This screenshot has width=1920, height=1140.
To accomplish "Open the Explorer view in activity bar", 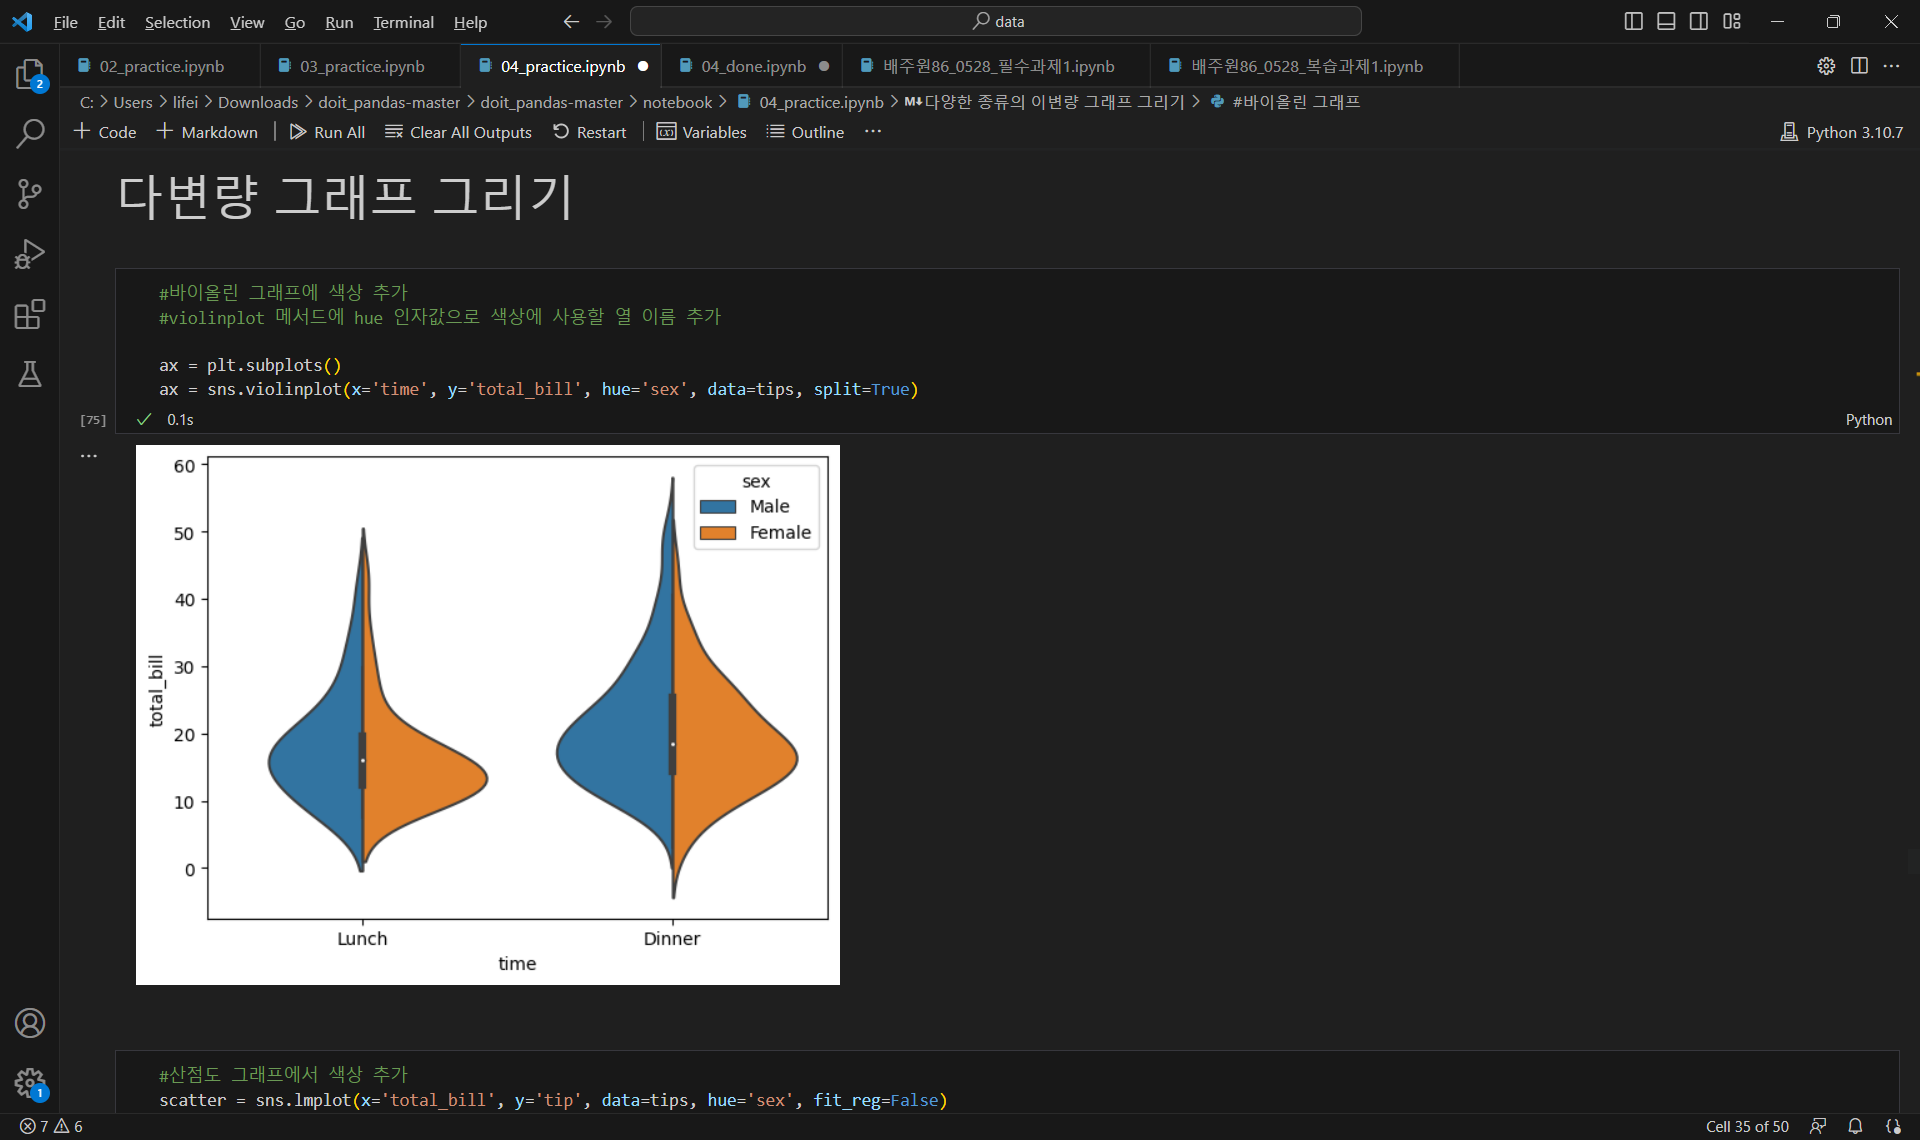I will [30, 75].
